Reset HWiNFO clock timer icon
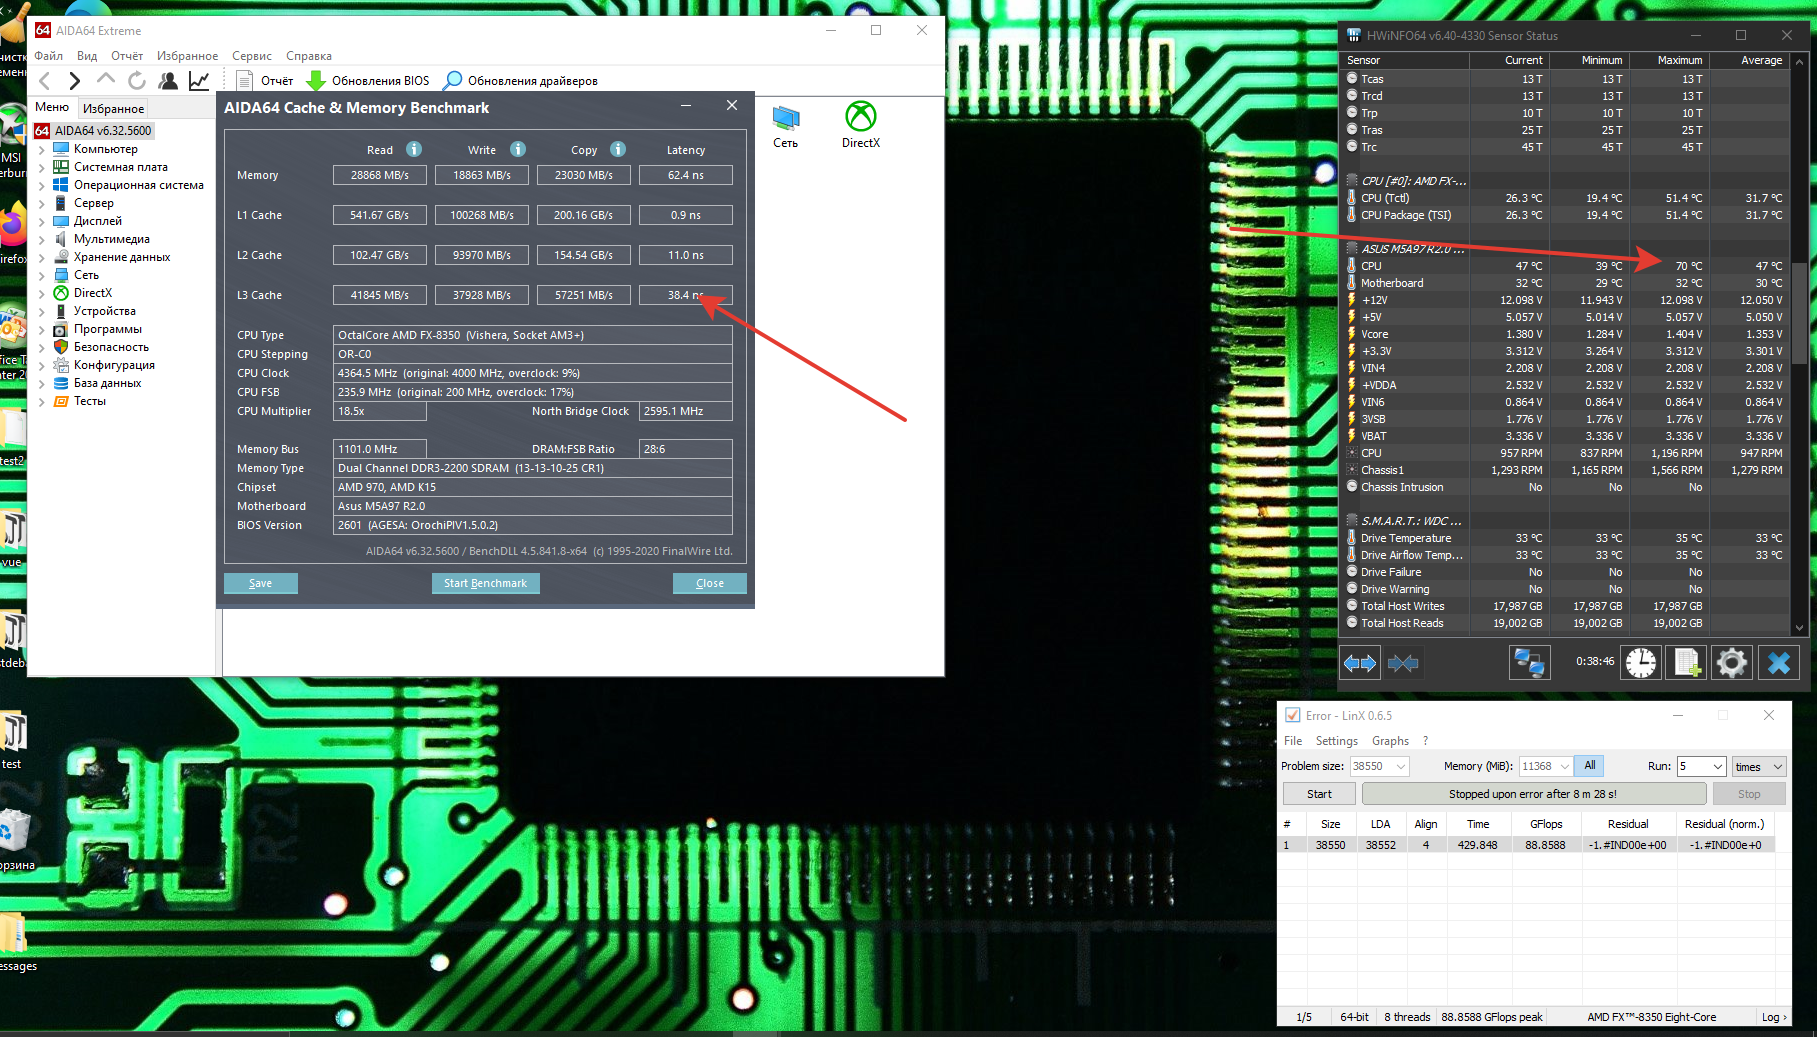 pos(1641,662)
